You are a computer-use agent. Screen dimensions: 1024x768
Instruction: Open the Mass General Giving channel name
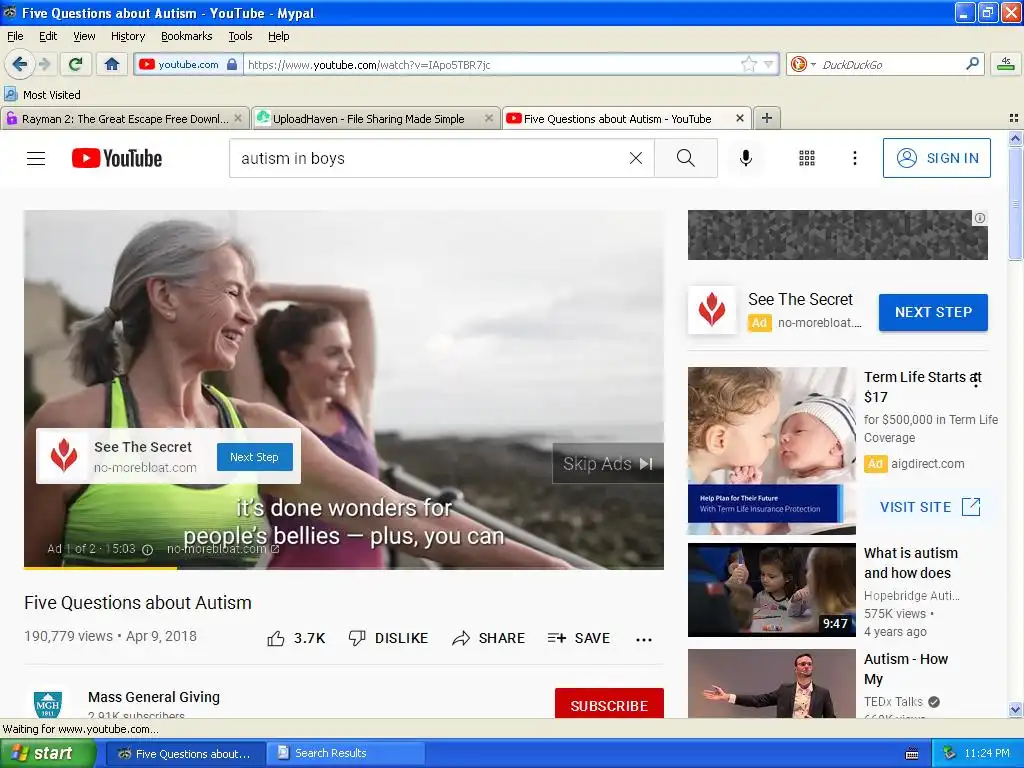(x=154, y=697)
